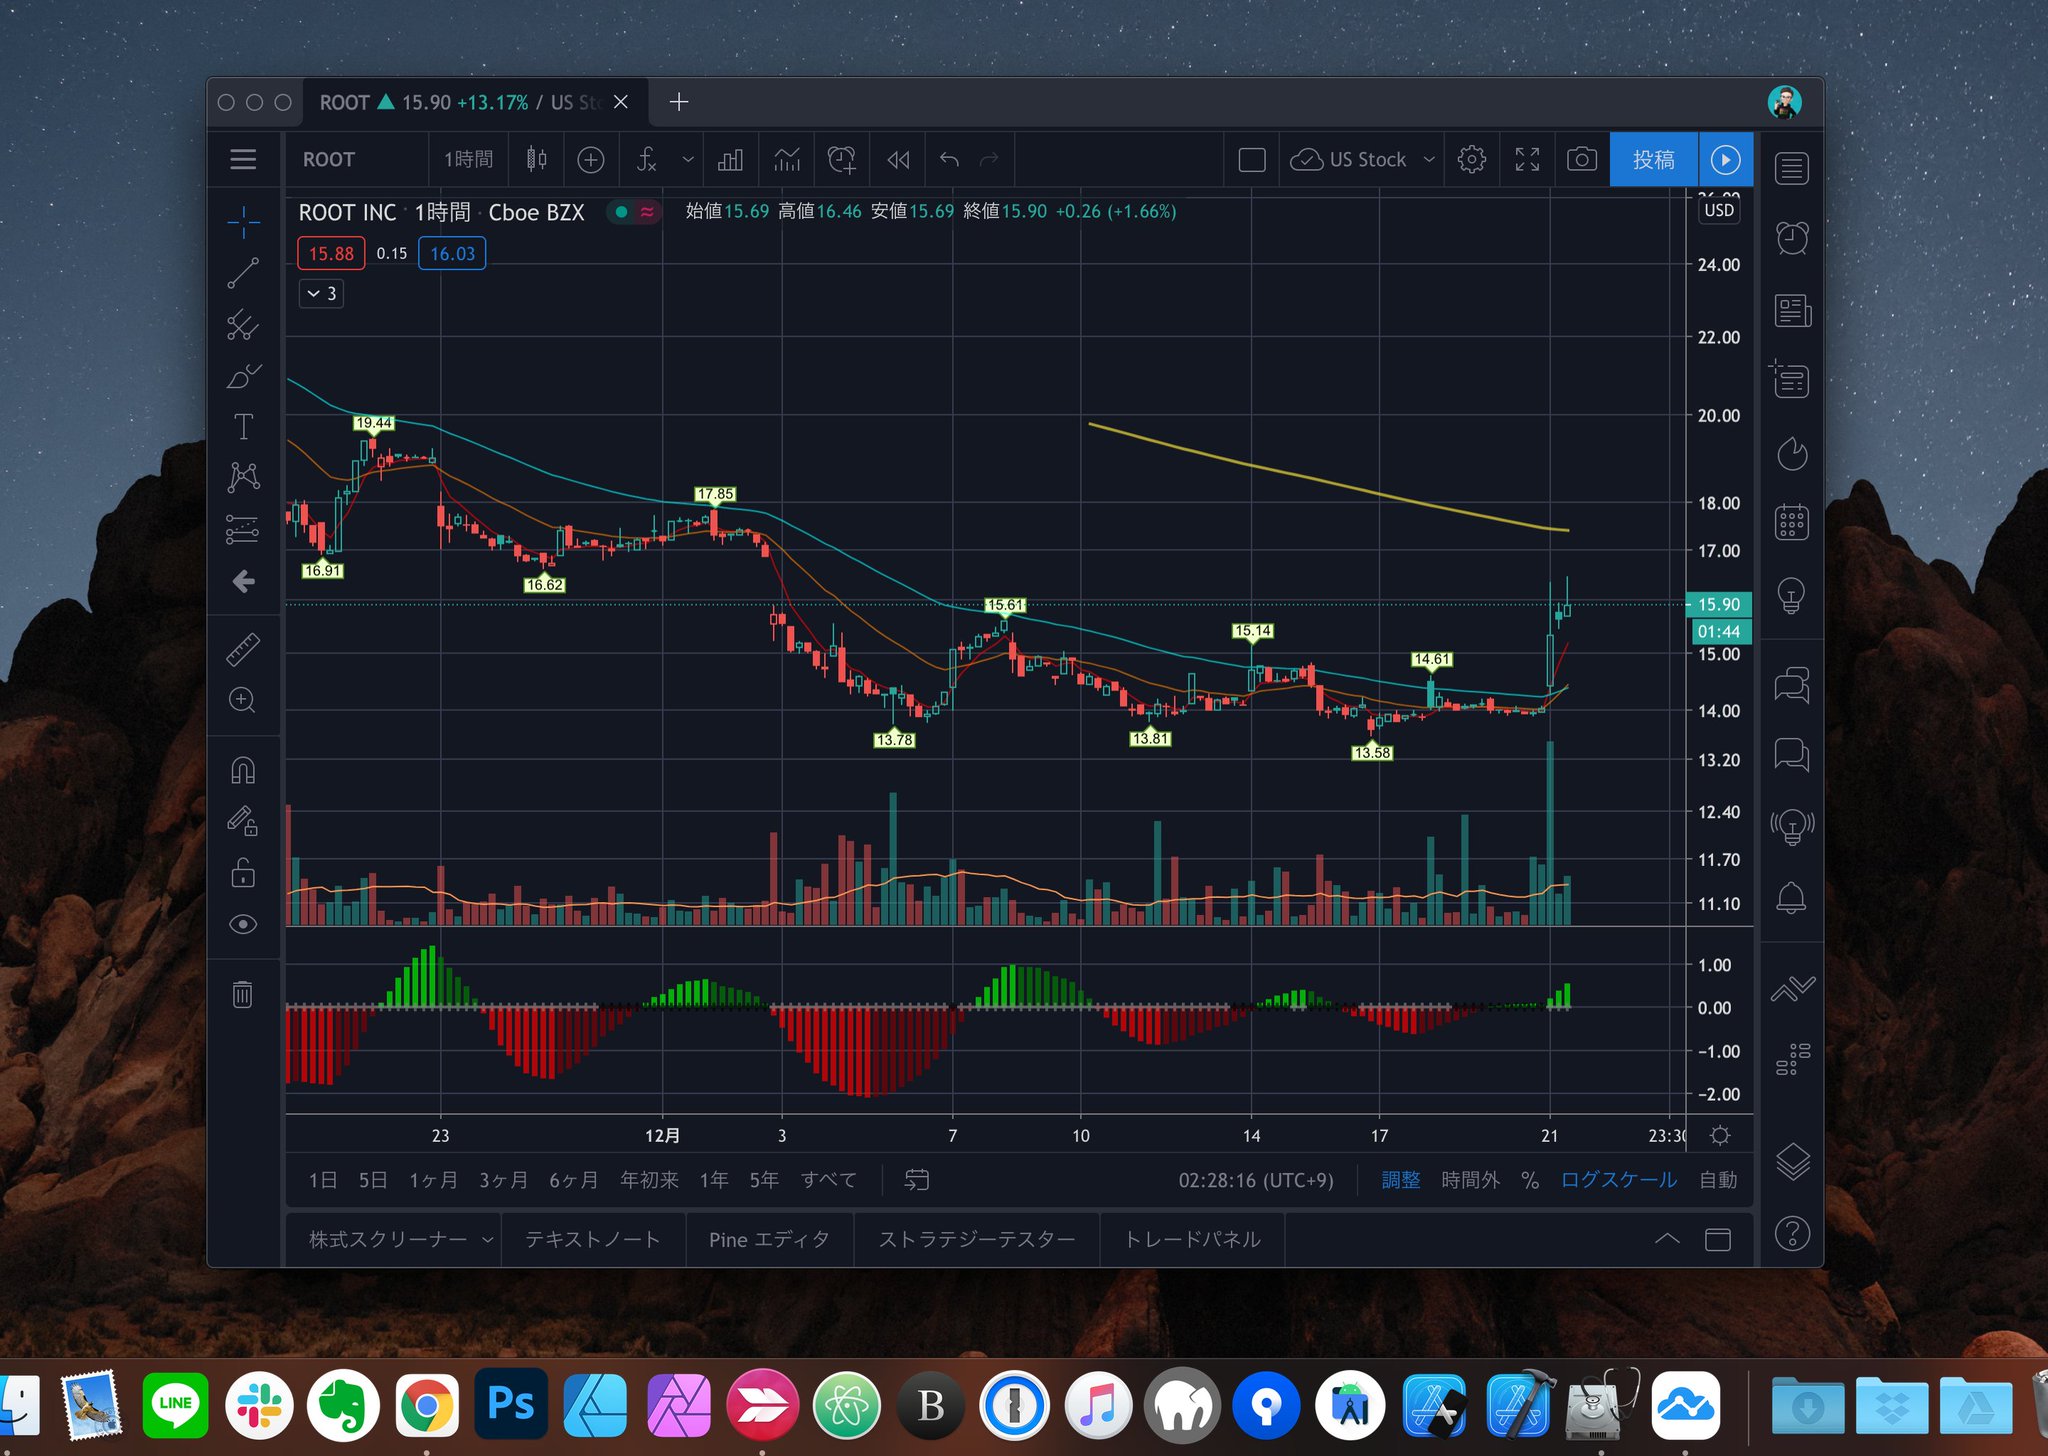Select the 1日 time range

(x=323, y=1180)
